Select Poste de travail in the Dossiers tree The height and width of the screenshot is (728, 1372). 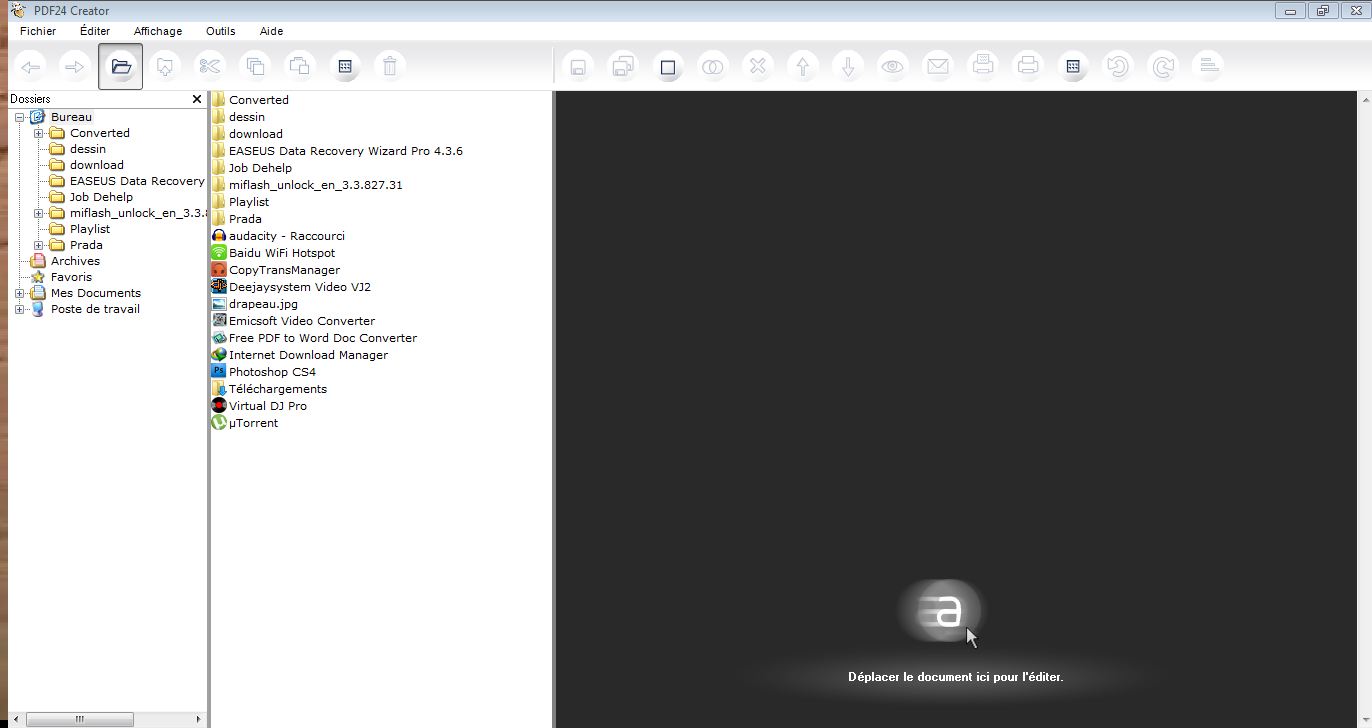[x=95, y=309]
